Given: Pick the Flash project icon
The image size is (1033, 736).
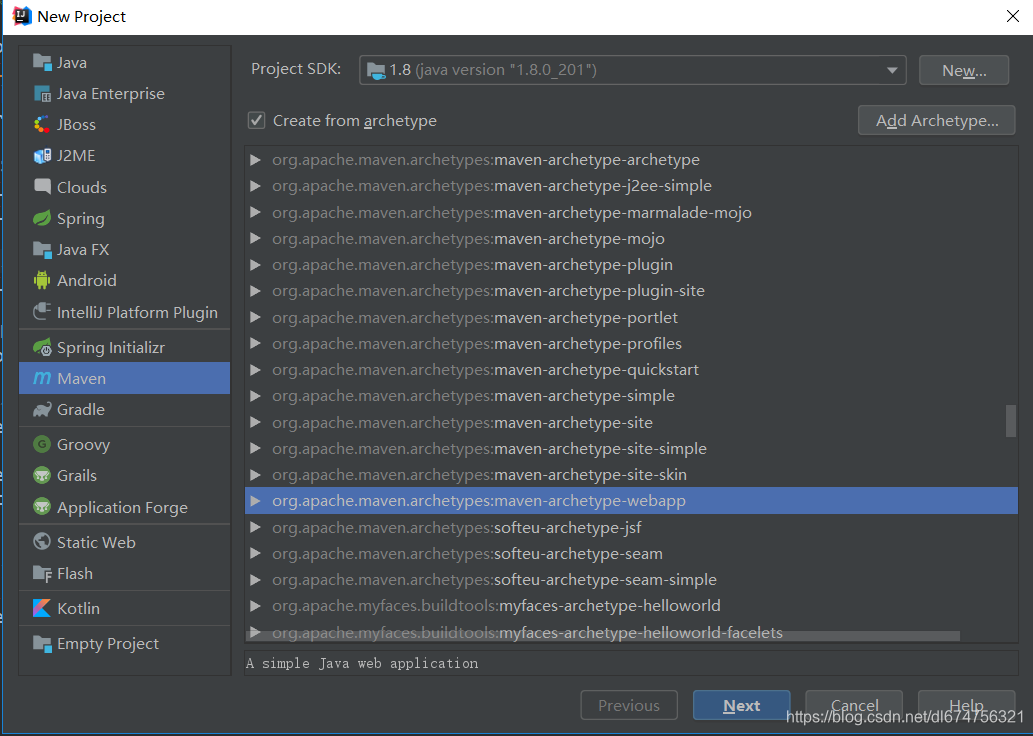Looking at the screenshot, I should [42, 573].
